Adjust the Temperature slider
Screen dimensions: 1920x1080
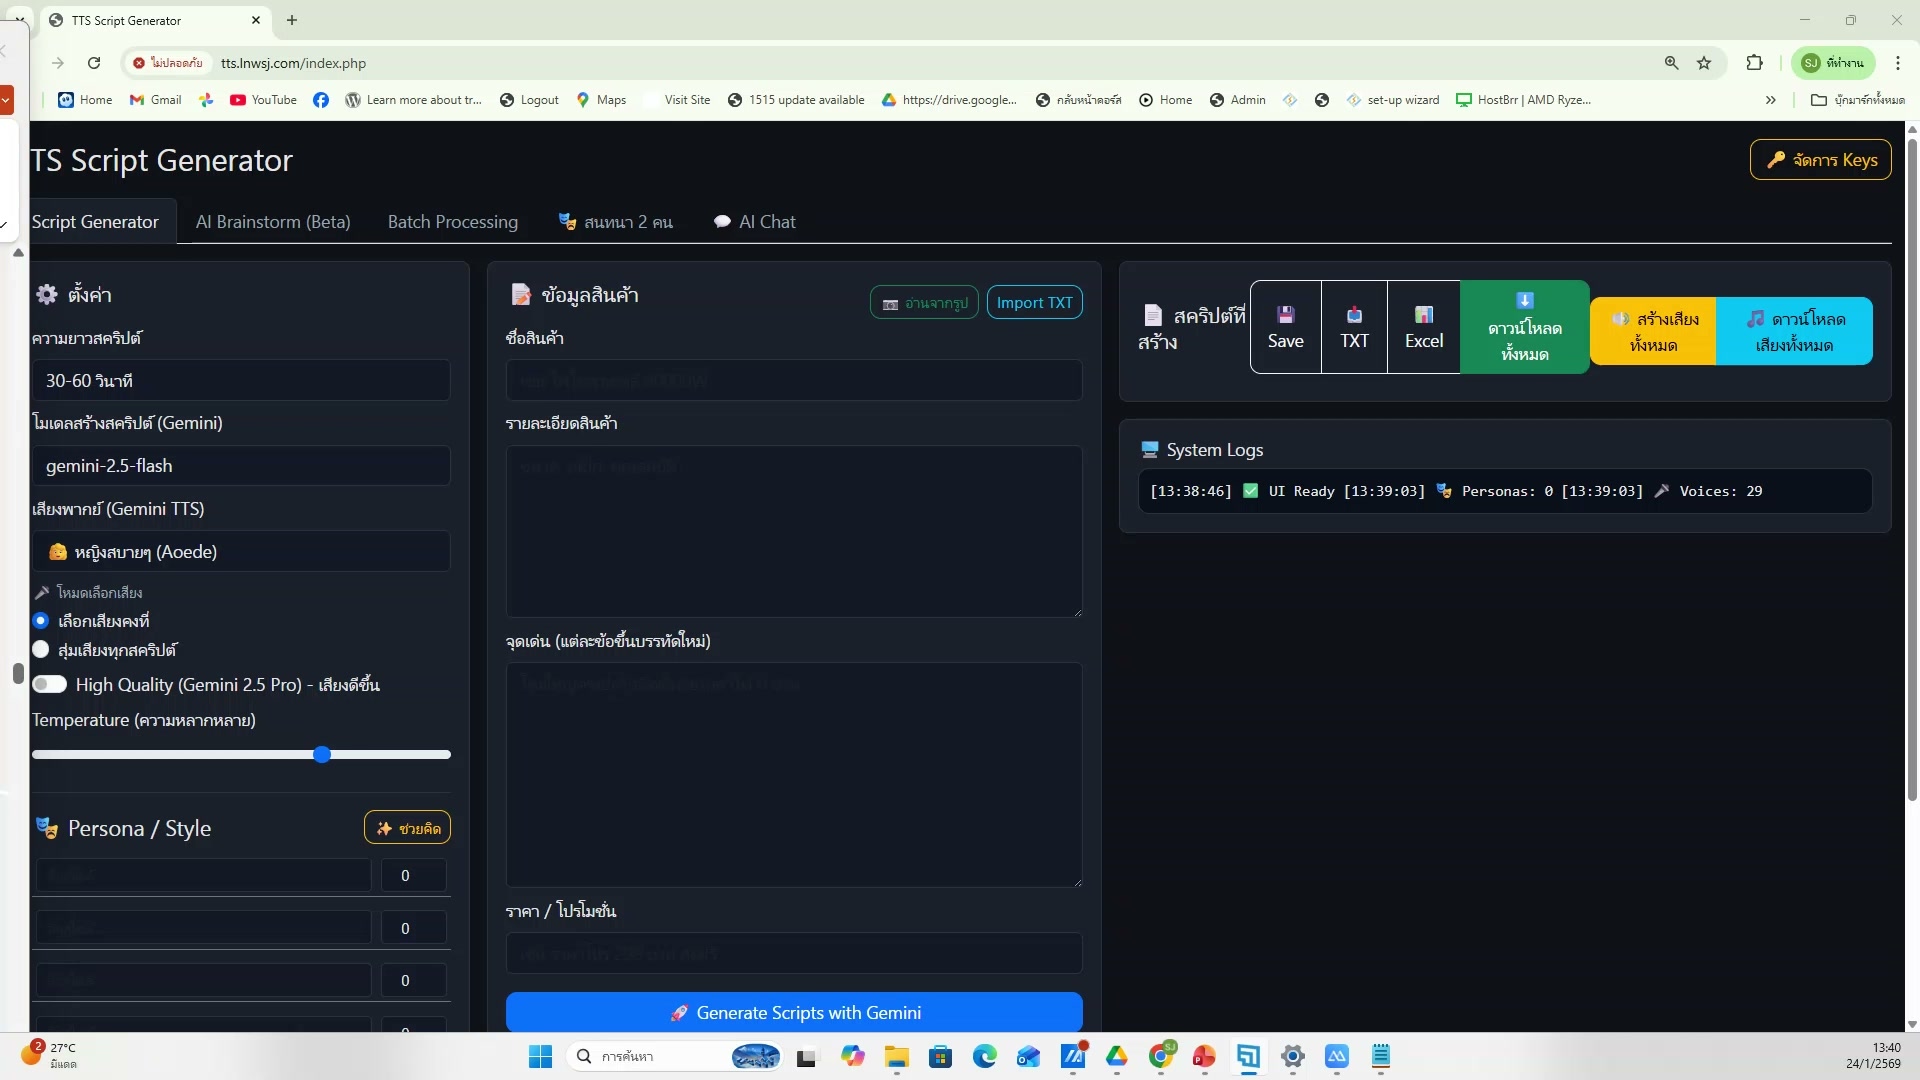[x=322, y=754]
